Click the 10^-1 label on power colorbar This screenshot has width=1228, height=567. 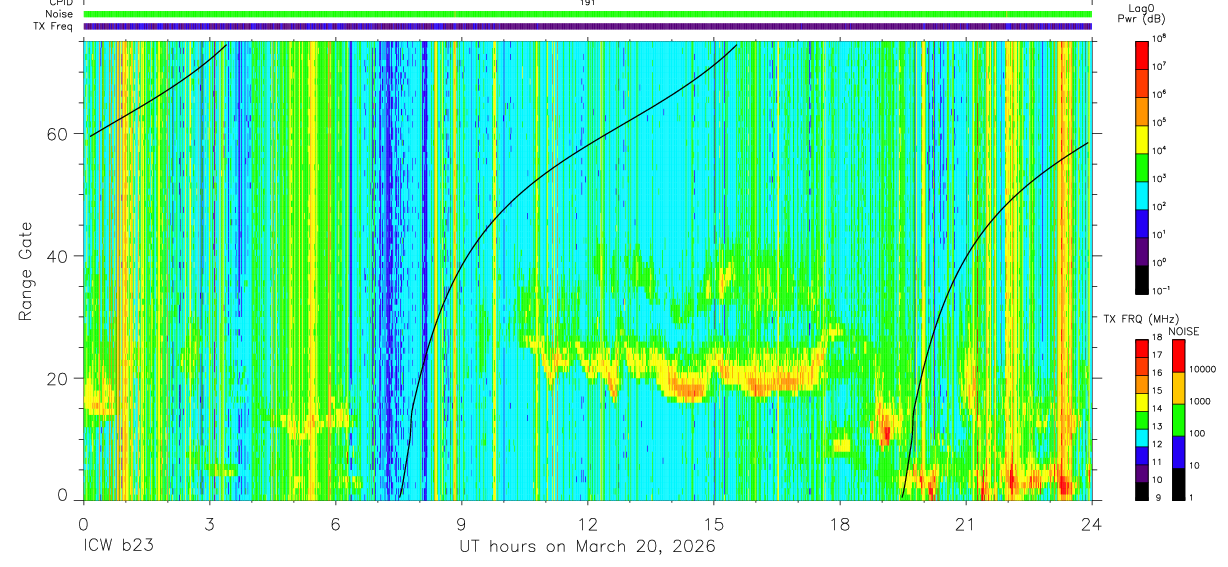click(x=1162, y=290)
